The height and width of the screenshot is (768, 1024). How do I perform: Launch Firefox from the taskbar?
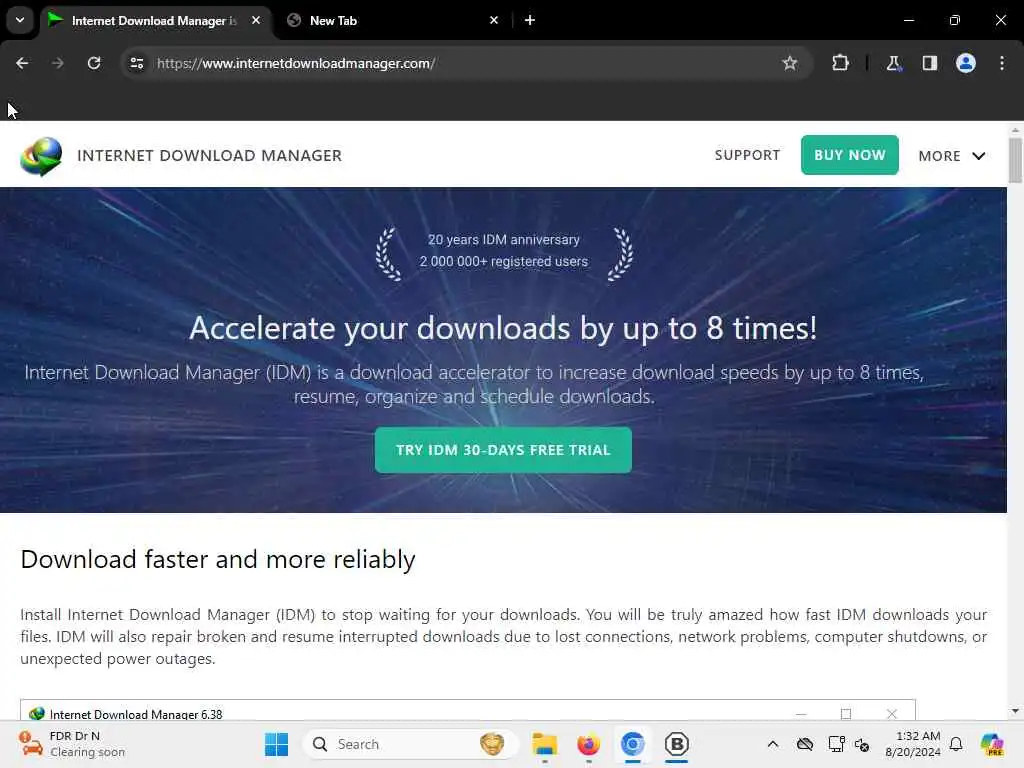[x=588, y=744]
